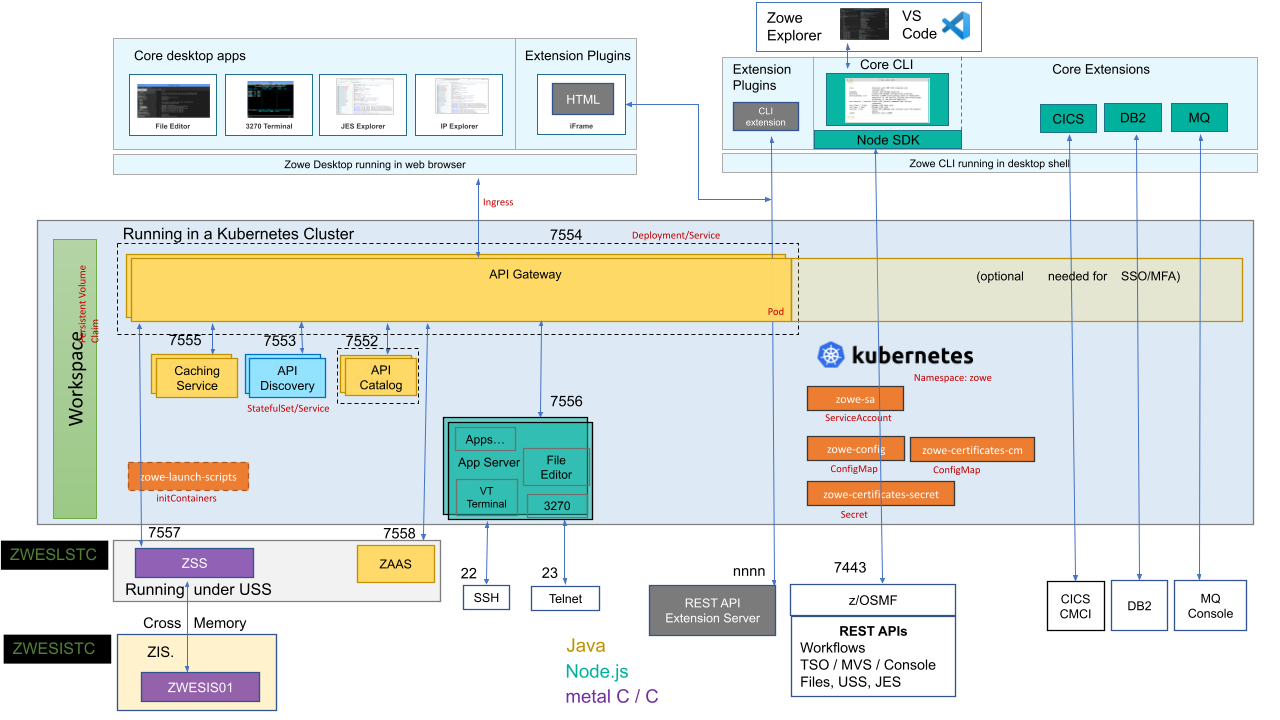
Task: Click the HTML iFrame icon
Action: click(581, 99)
